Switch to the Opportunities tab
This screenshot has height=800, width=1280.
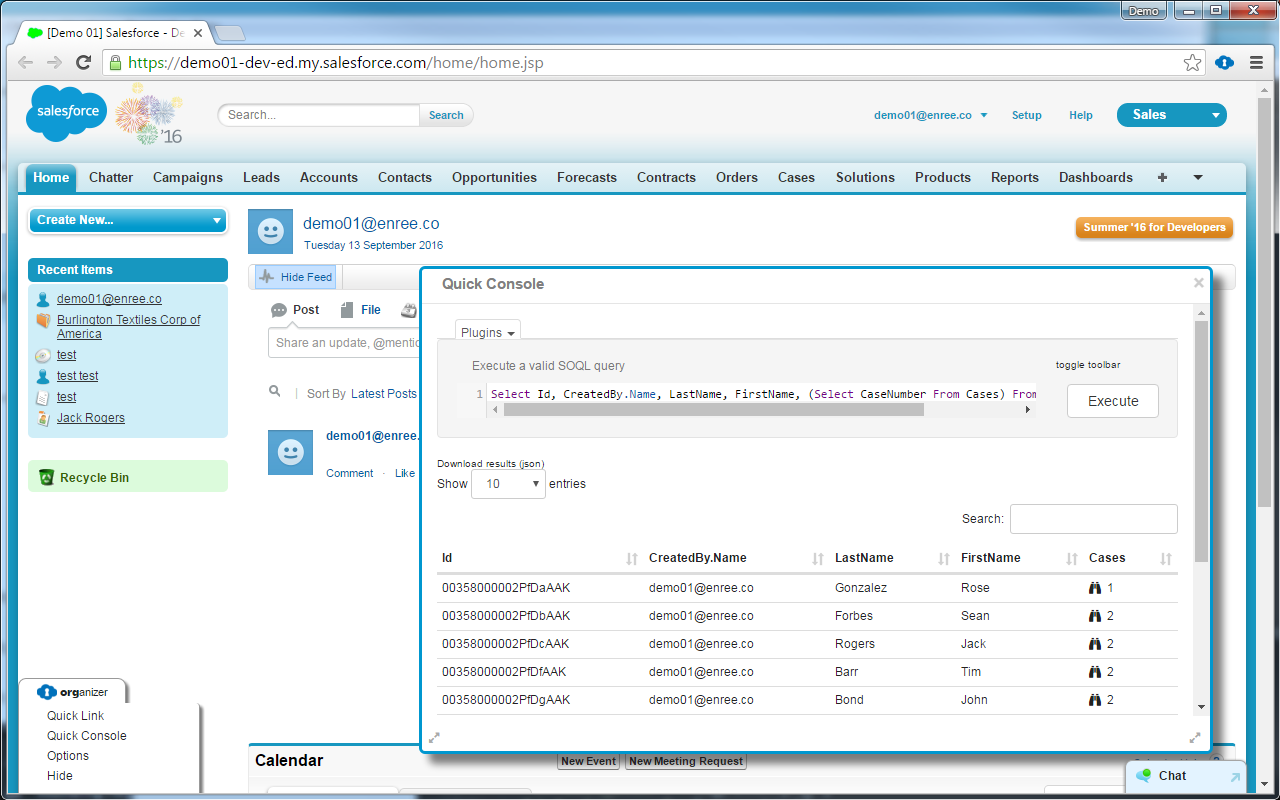pos(494,177)
